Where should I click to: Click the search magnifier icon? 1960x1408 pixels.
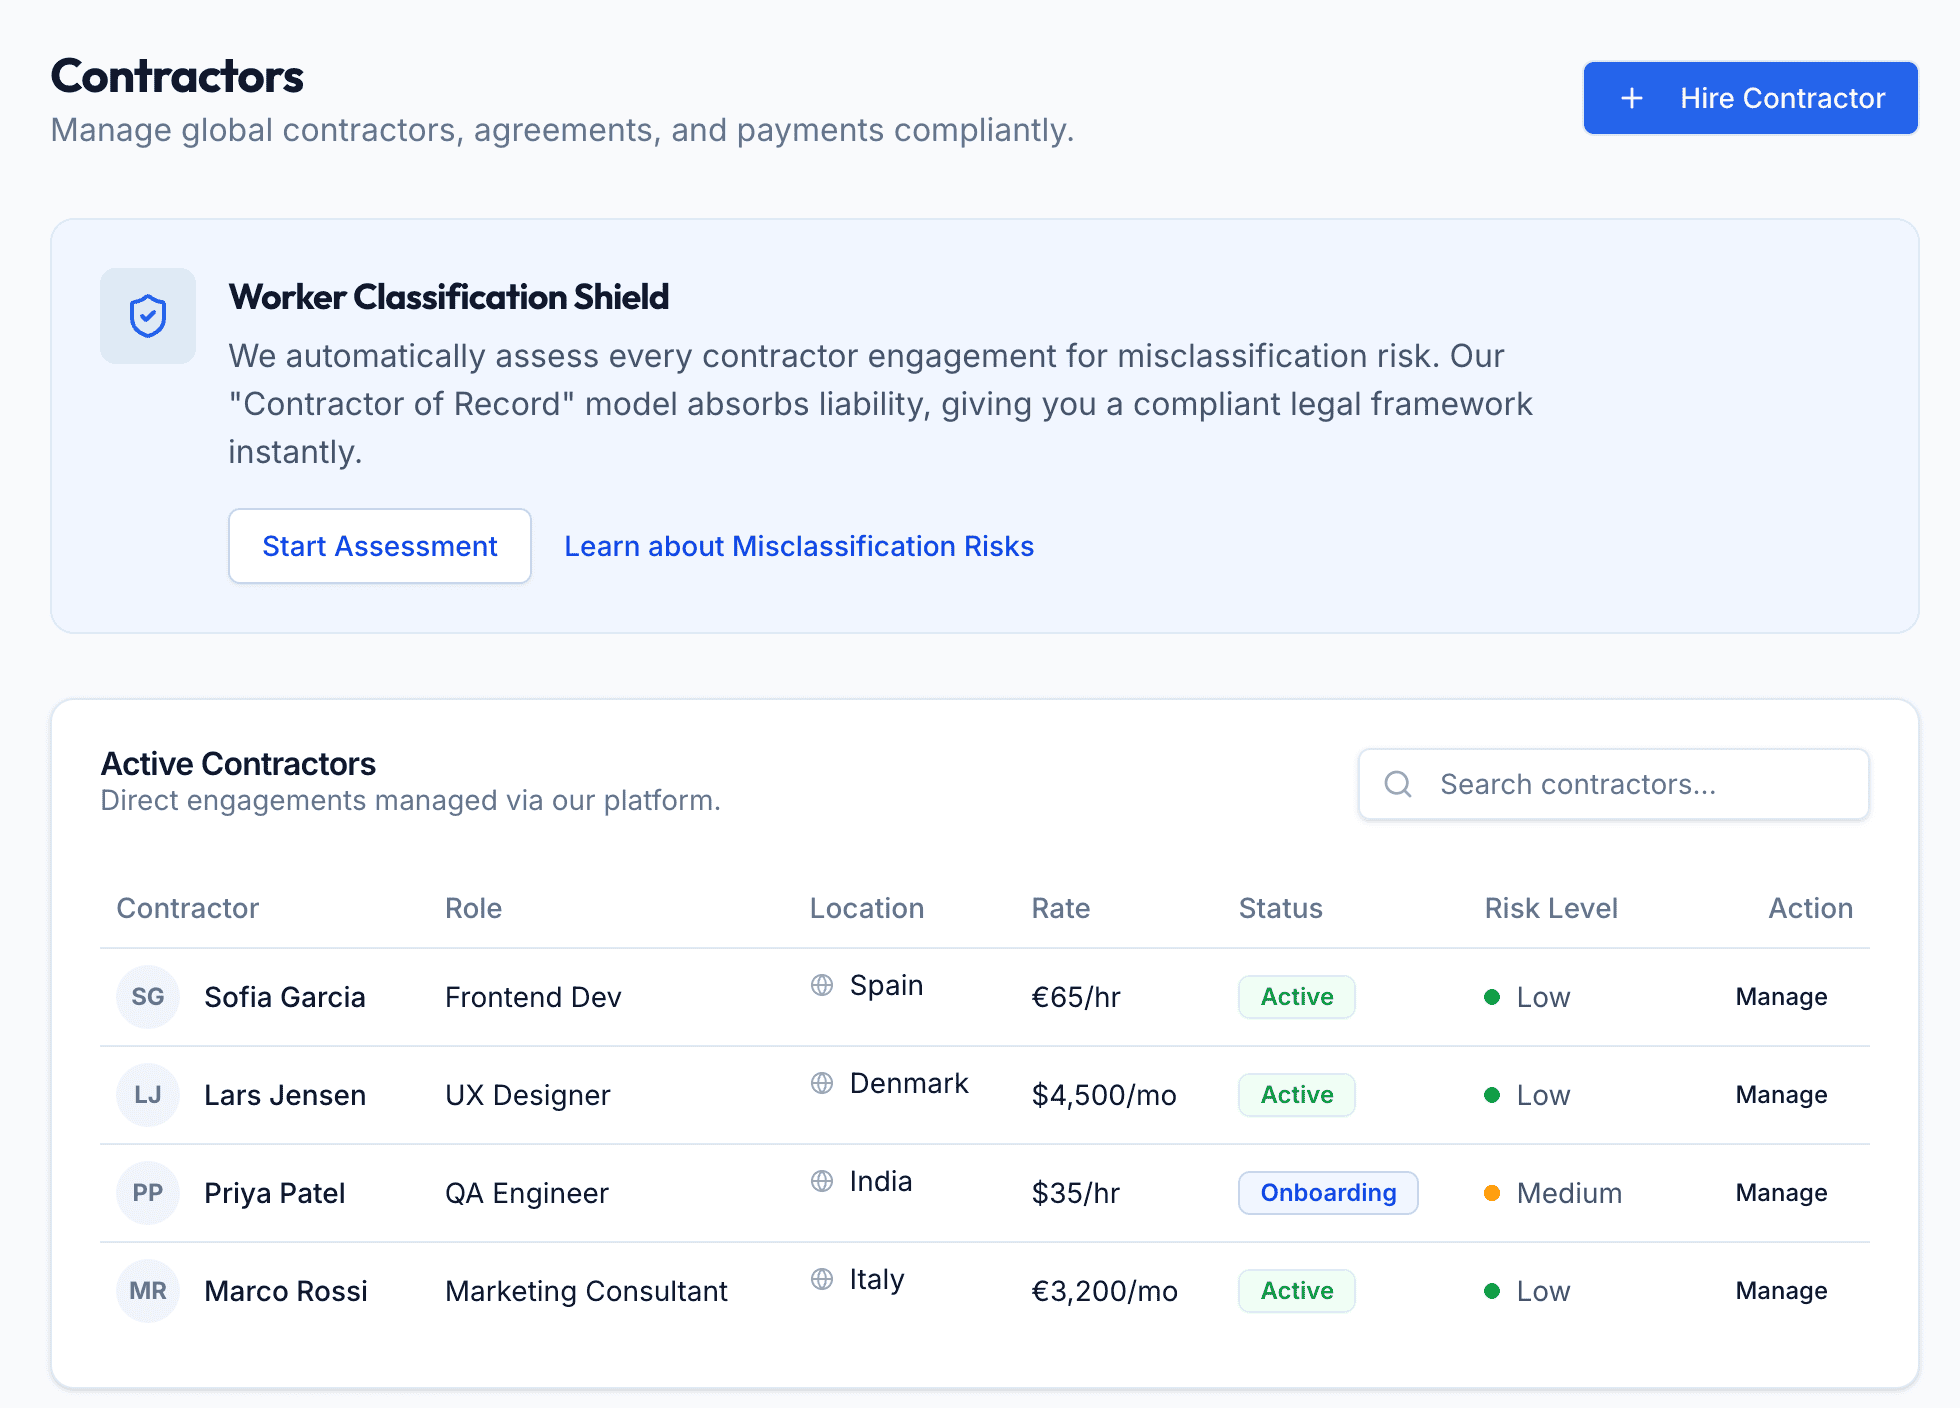tap(1397, 784)
